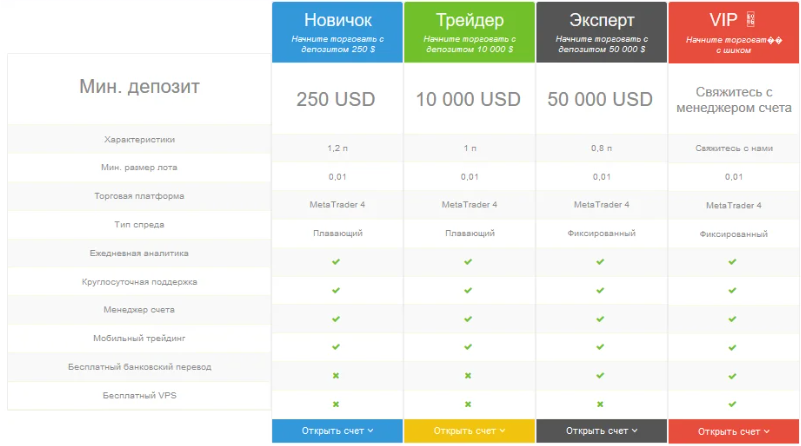
Task: Click the icon beside the VIP title
Action: 751,20
